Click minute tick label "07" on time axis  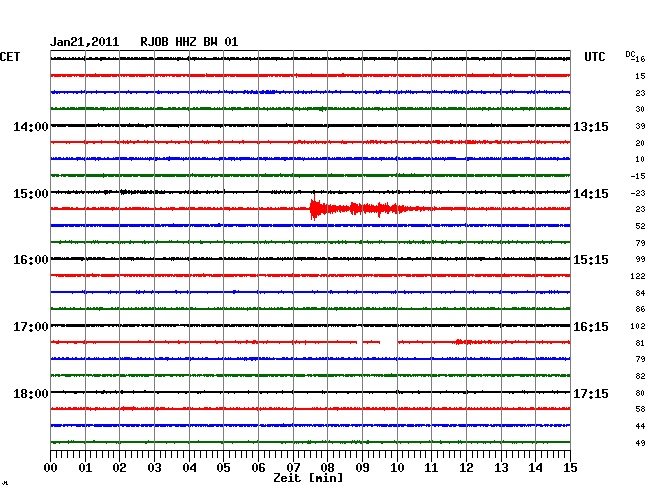(x=293, y=468)
